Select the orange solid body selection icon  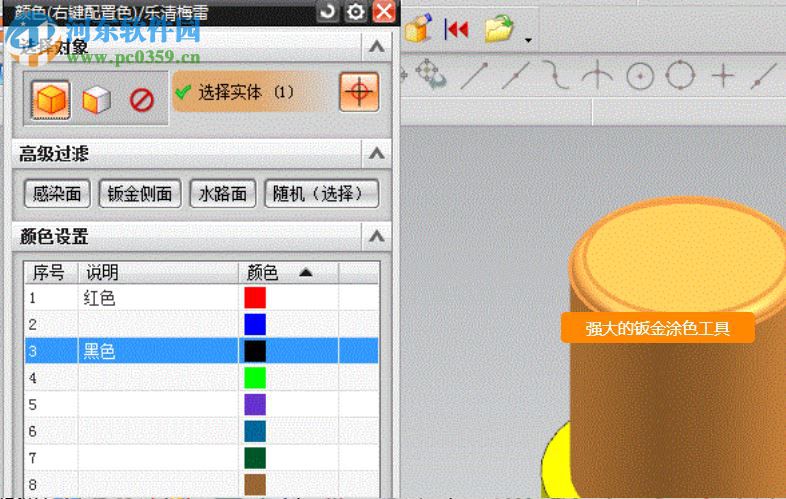[50, 100]
